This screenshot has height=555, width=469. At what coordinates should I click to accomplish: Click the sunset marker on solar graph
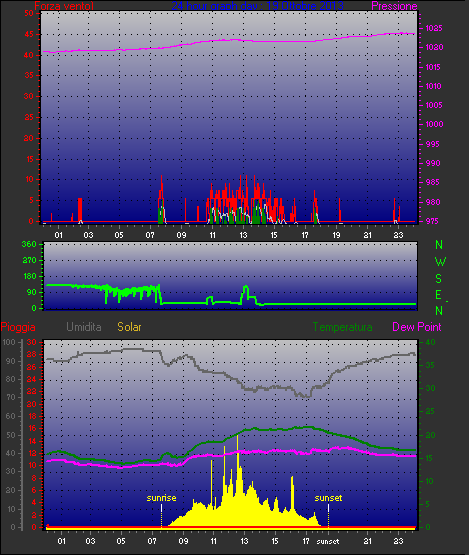coord(328,498)
